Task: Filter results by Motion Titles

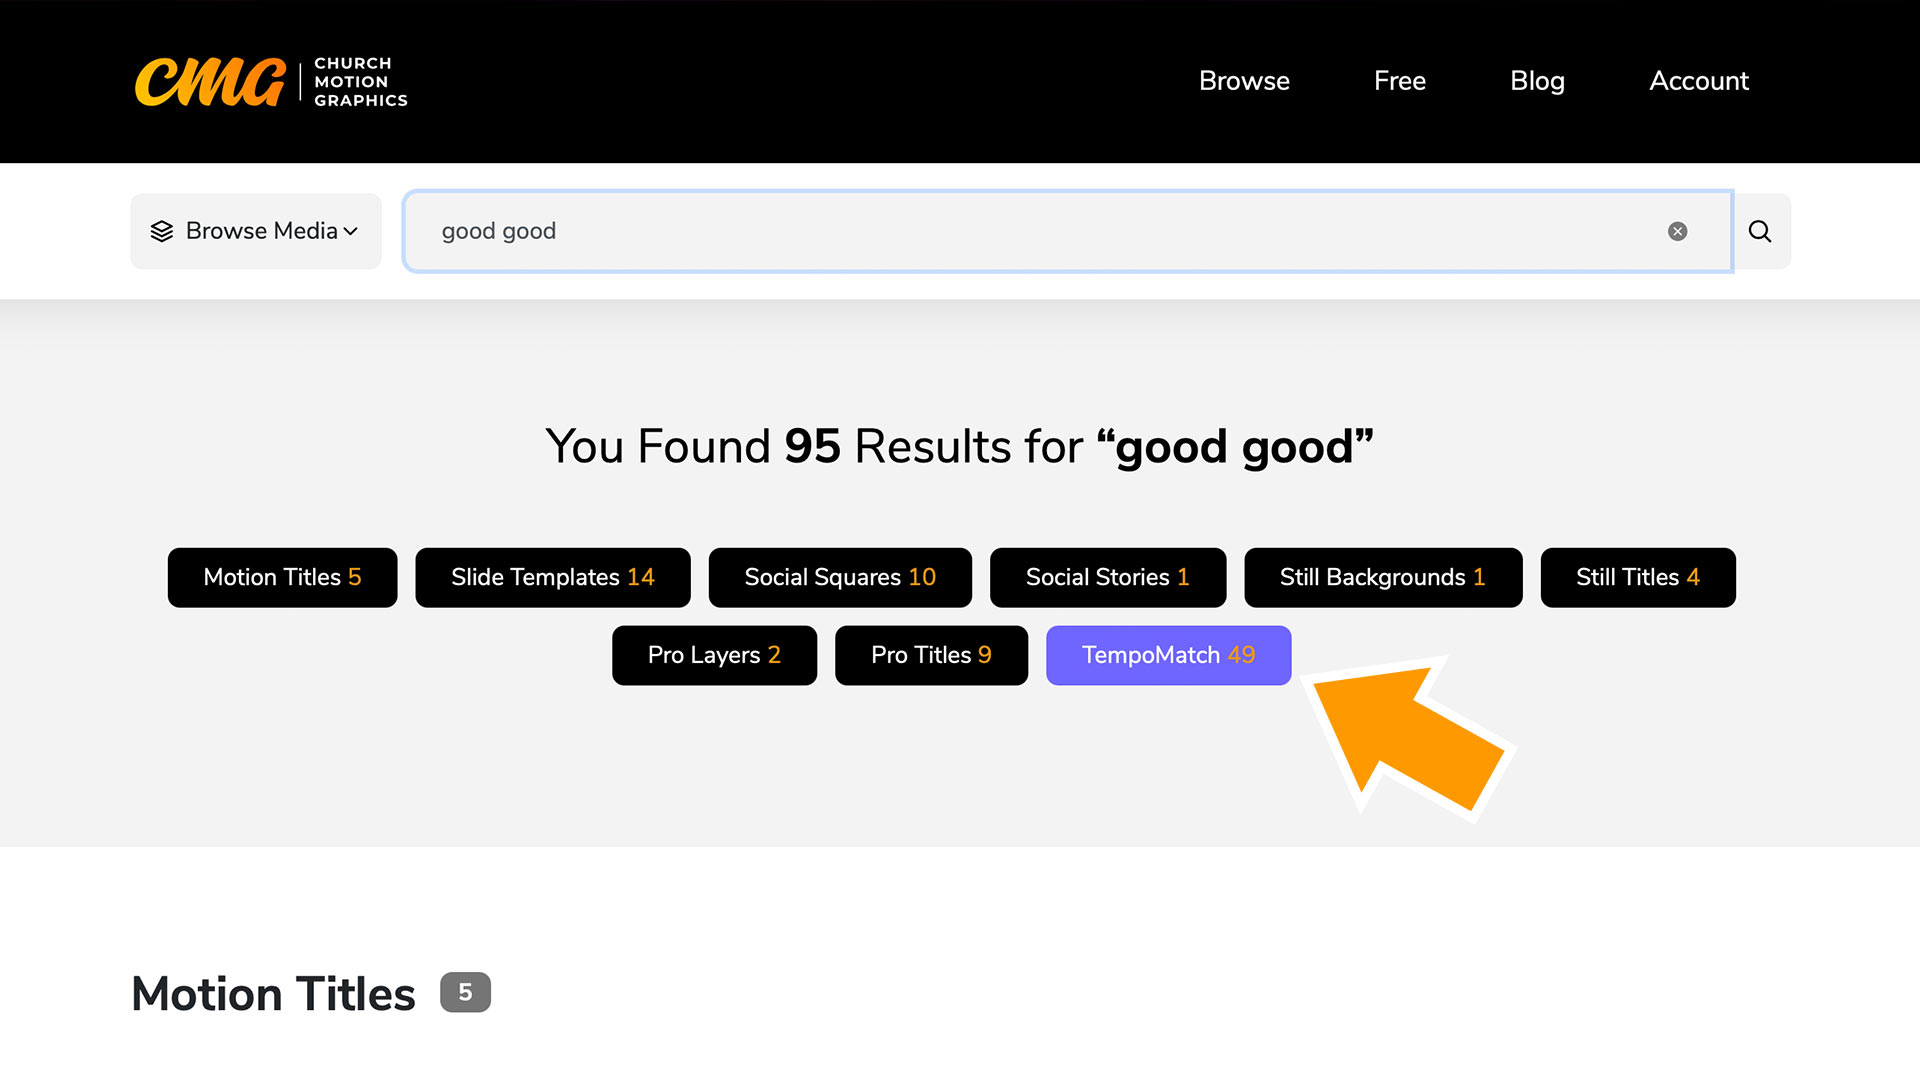Action: click(x=282, y=577)
